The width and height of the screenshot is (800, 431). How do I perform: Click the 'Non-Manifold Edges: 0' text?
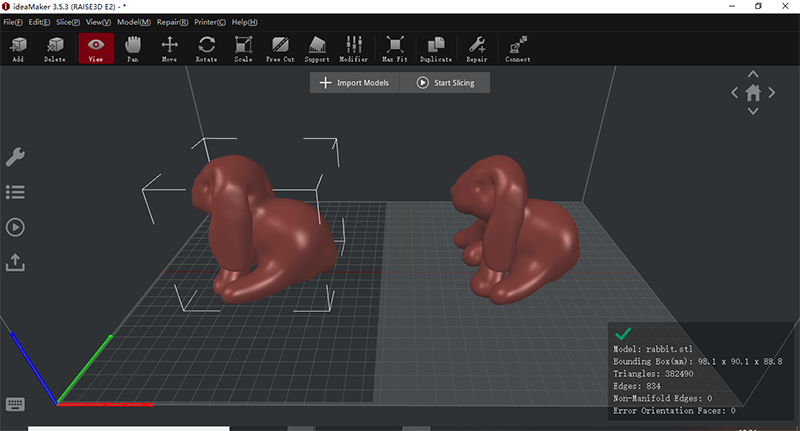tap(662, 398)
